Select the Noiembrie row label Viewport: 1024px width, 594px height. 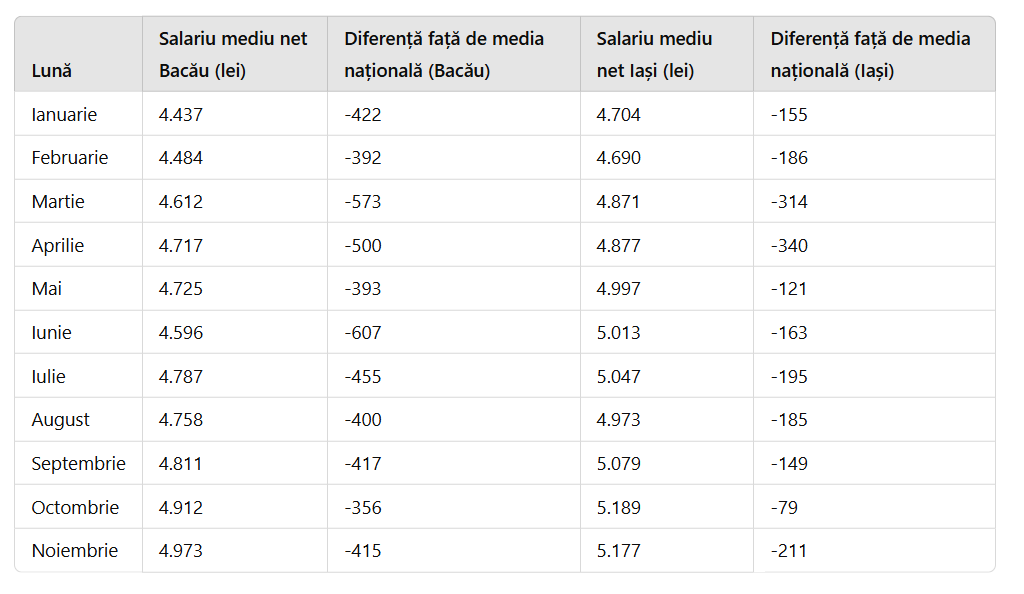74,551
